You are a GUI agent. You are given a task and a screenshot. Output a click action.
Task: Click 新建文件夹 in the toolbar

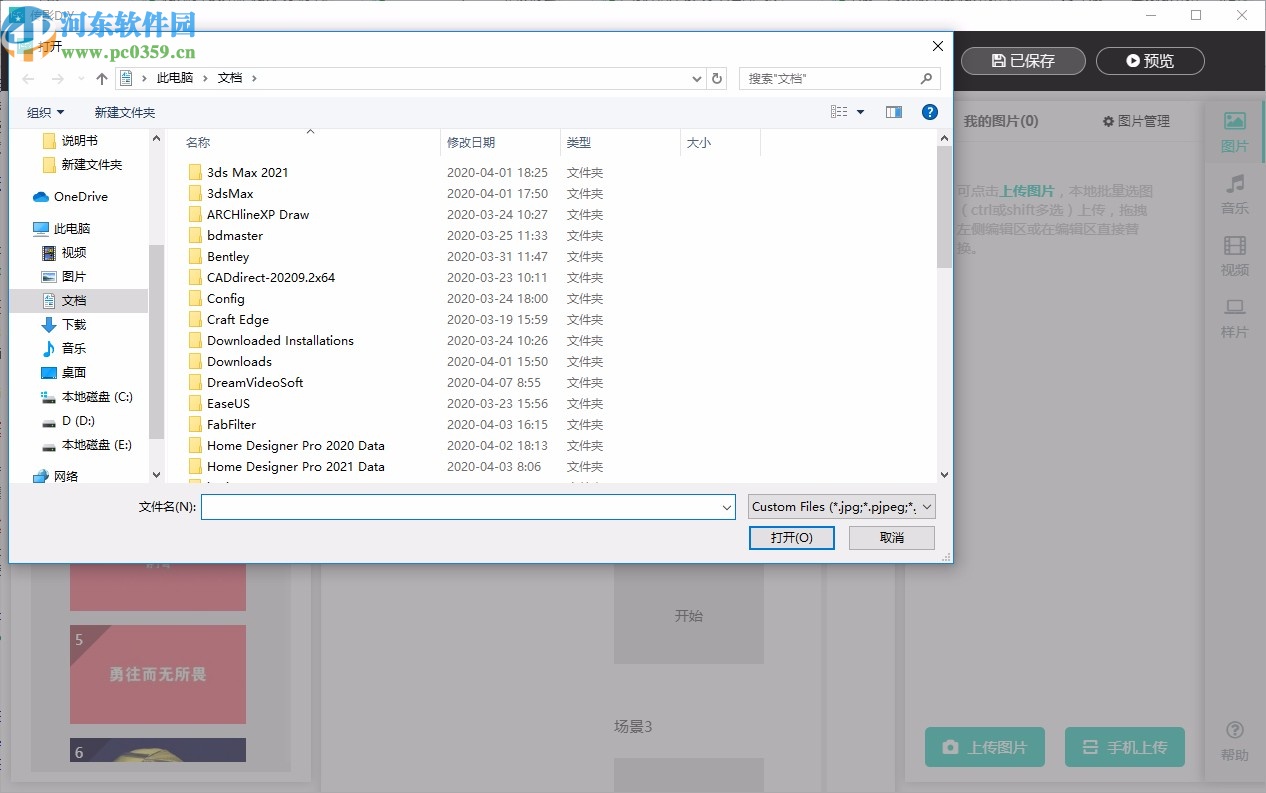[125, 112]
